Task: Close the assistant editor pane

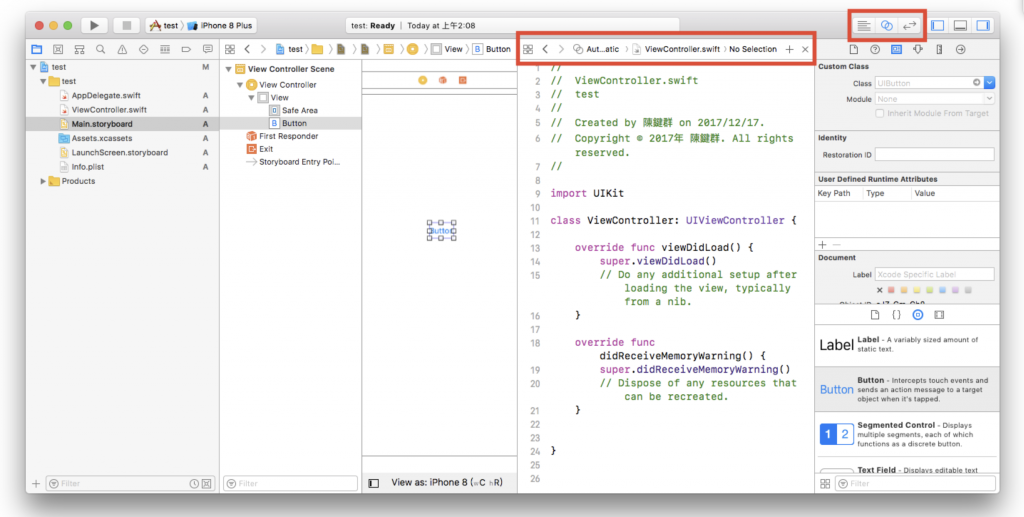Action: [805, 49]
